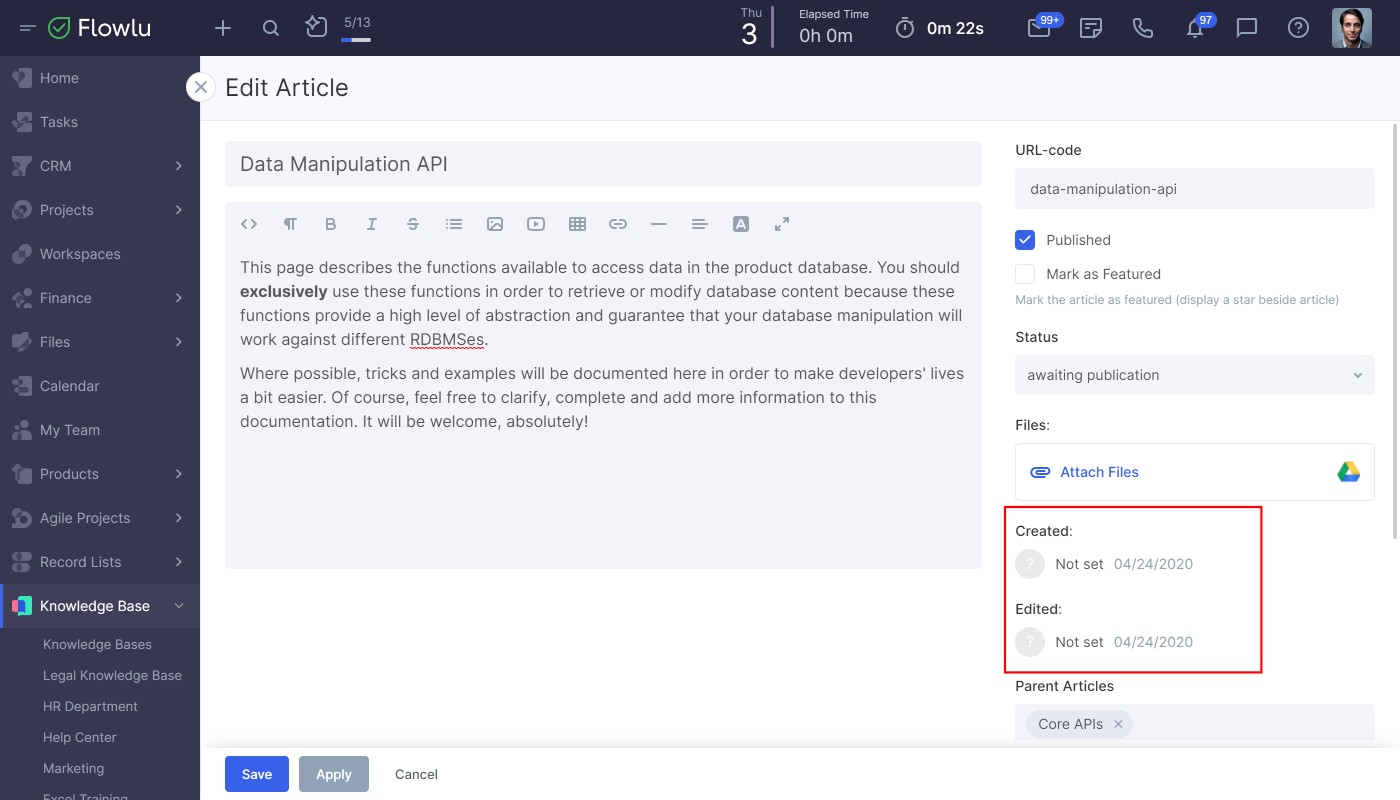Open the notes icon in header
Image resolution: width=1400 pixels, height=800 pixels.
pyautogui.click(x=1091, y=28)
